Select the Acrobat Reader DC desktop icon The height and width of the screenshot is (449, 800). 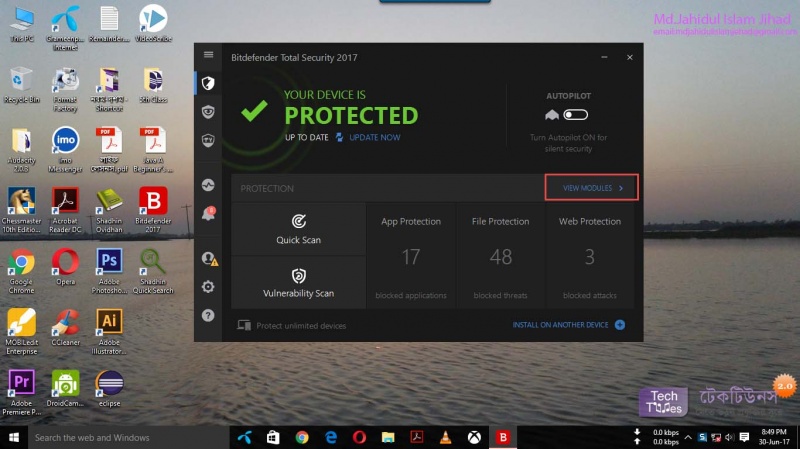click(x=65, y=210)
